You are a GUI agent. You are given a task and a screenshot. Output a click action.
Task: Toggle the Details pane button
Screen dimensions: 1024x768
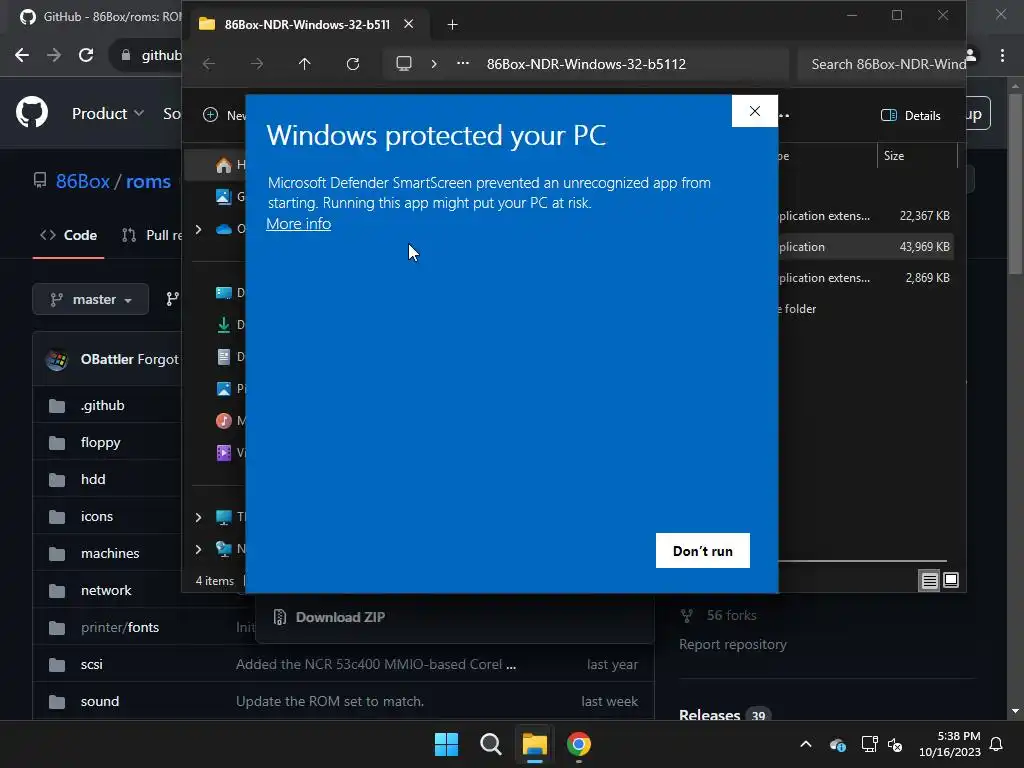click(x=910, y=116)
